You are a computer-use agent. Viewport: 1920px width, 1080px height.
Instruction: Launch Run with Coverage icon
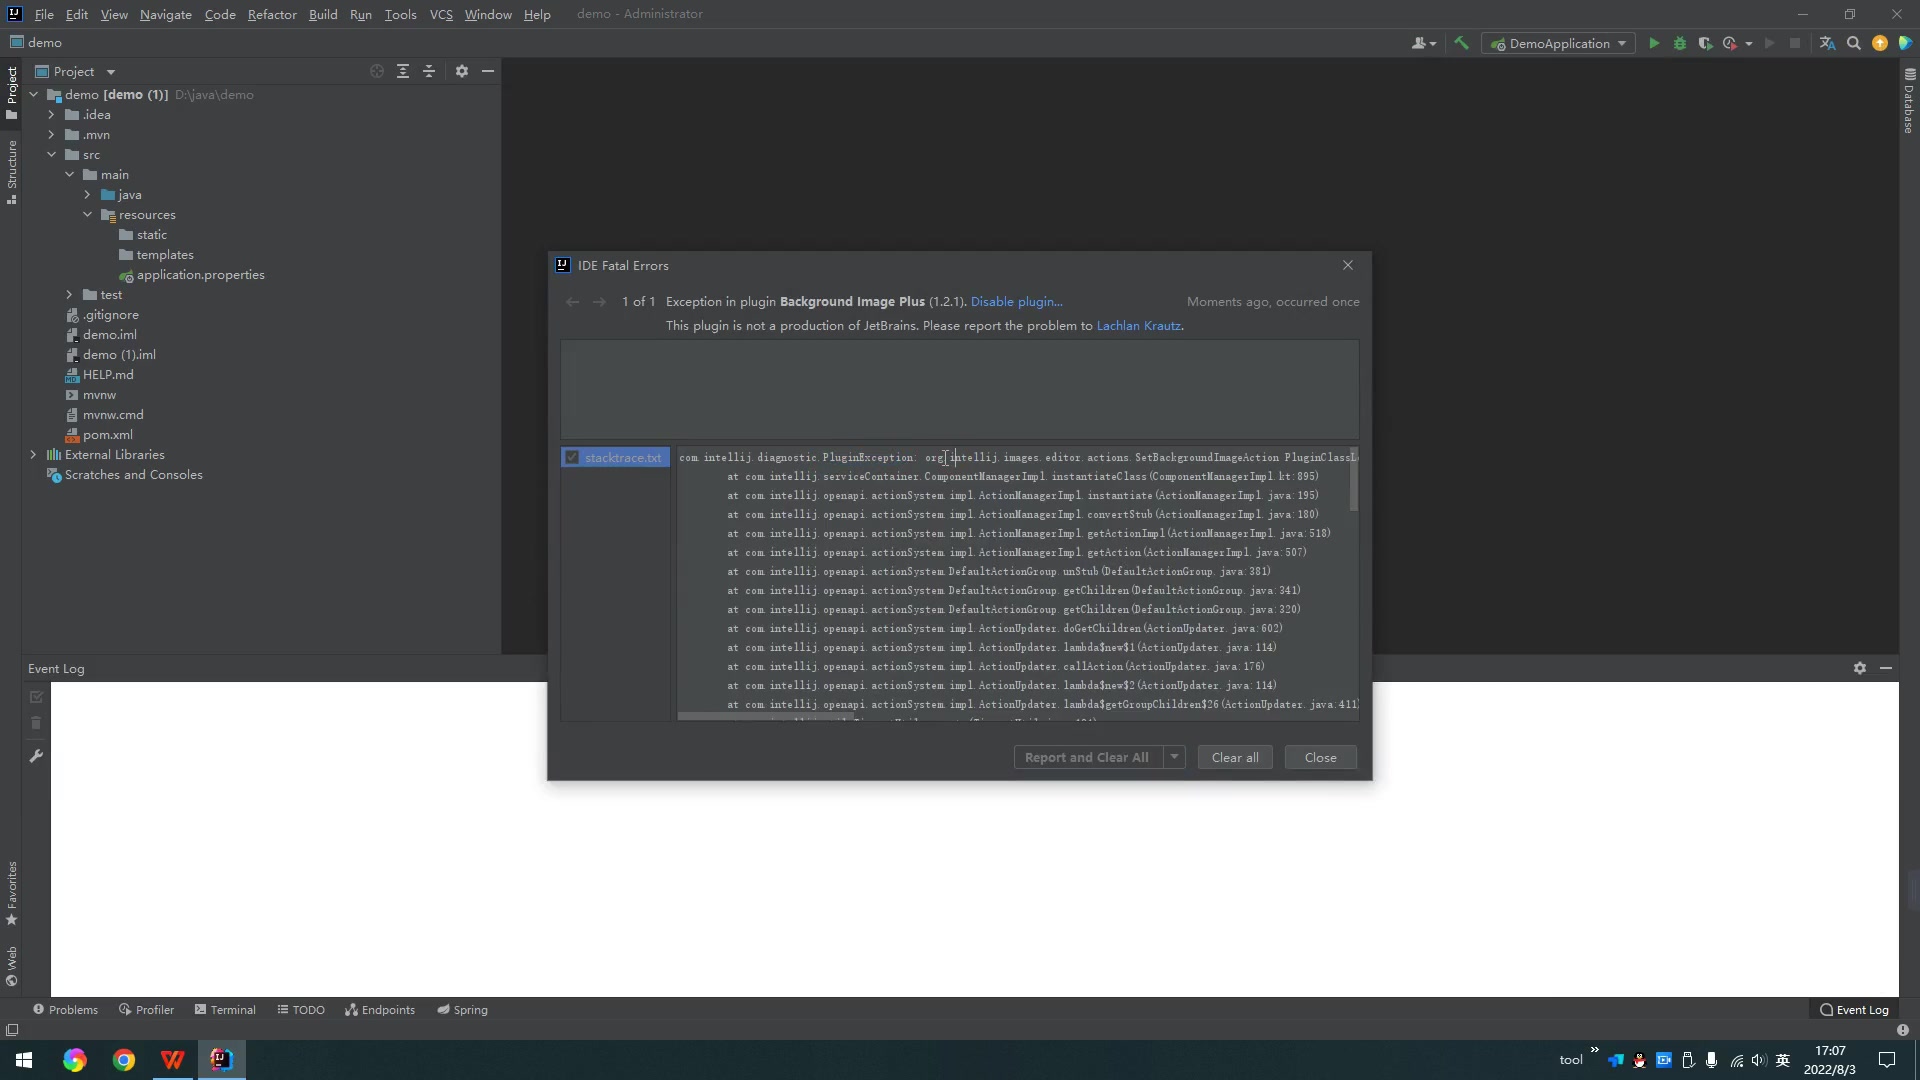pos(1705,43)
